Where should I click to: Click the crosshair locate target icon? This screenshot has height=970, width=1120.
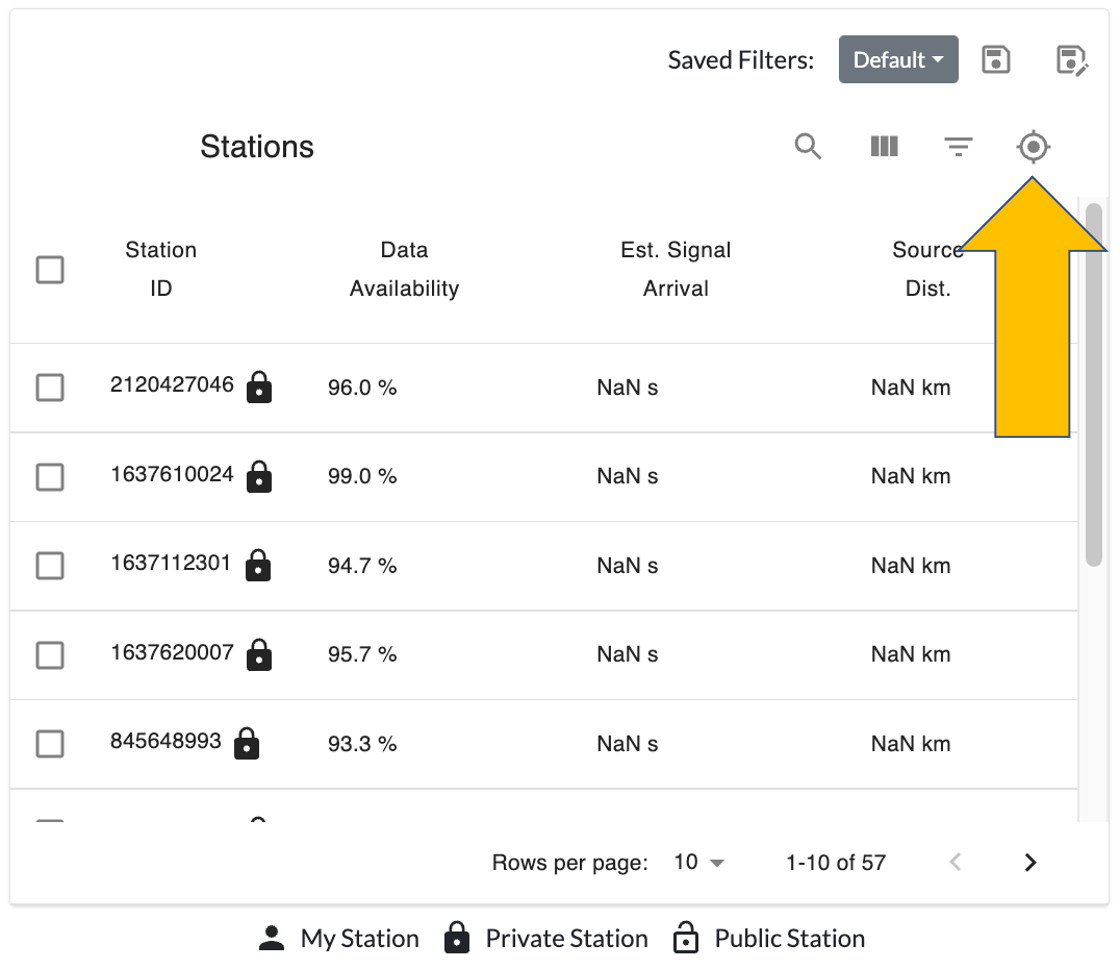pos(1033,147)
